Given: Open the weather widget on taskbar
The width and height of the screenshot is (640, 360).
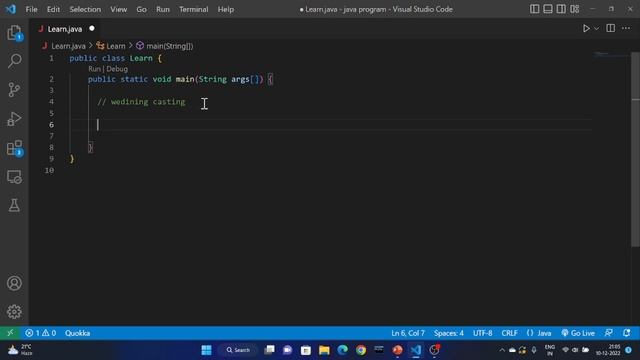Looking at the screenshot, I should tap(20, 350).
